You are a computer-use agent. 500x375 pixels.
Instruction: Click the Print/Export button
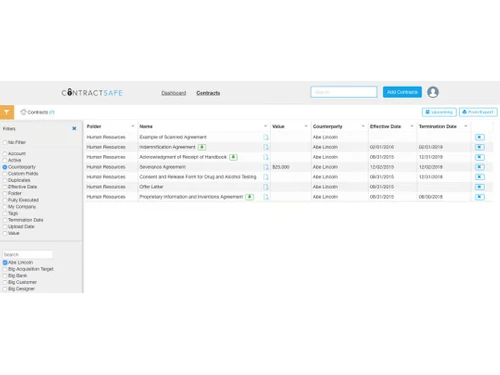pos(478,112)
